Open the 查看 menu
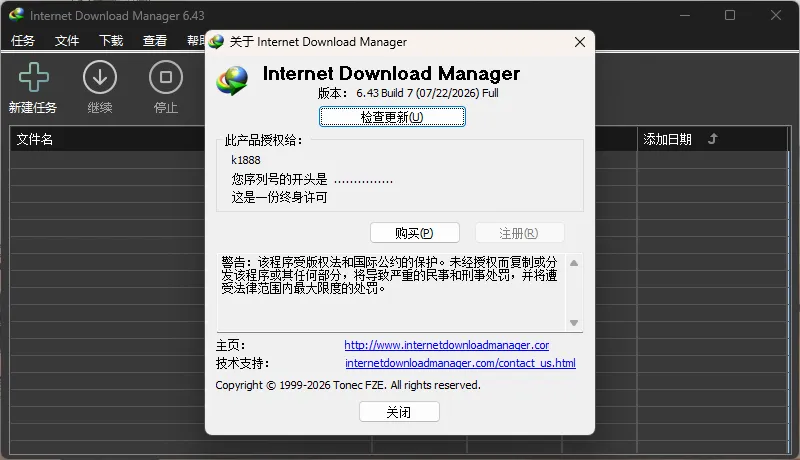This screenshot has width=800, height=460. point(155,40)
